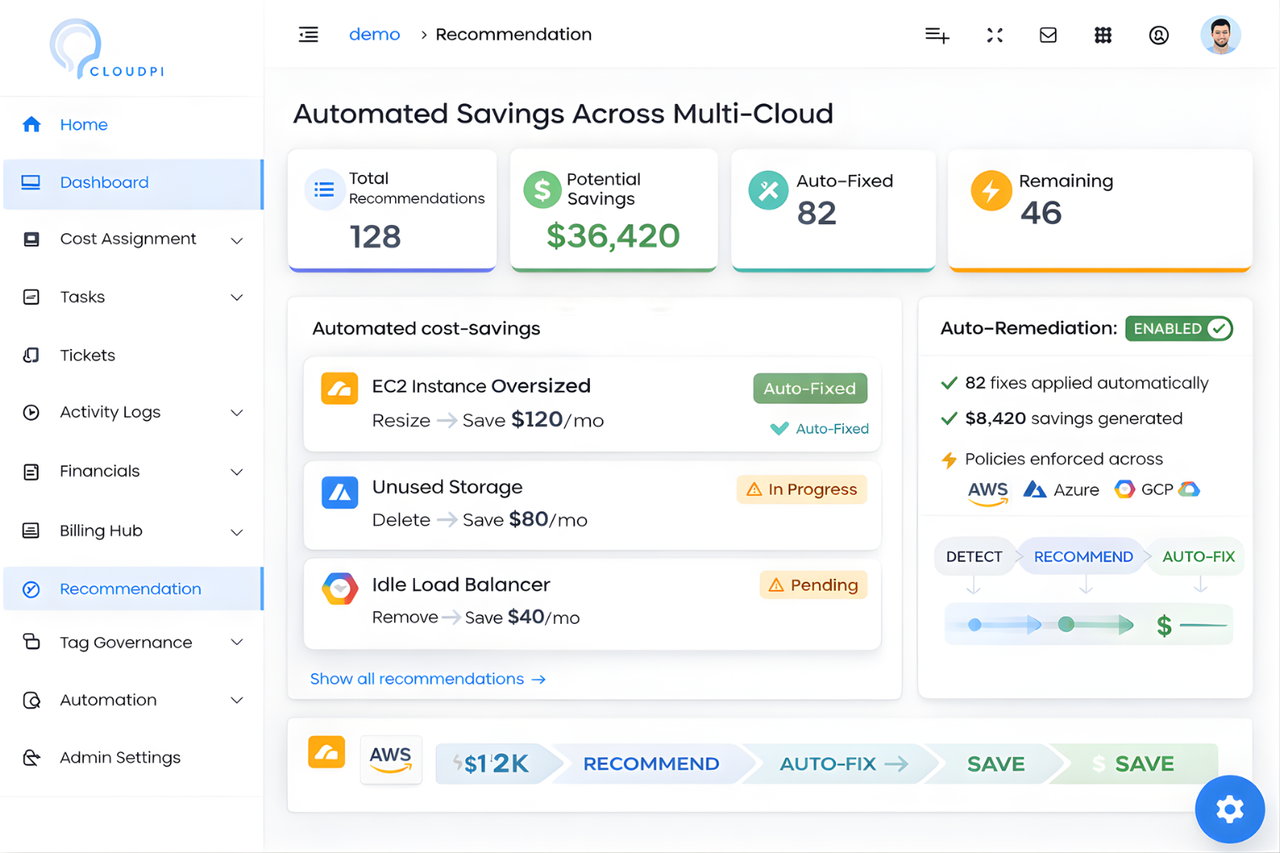Select the Tickets sidebar icon
The height and width of the screenshot is (853, 1280).
31,355
